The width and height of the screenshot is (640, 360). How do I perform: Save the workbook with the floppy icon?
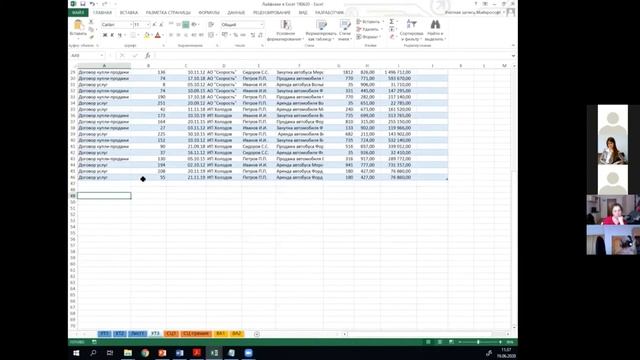(x=83, y=4)
